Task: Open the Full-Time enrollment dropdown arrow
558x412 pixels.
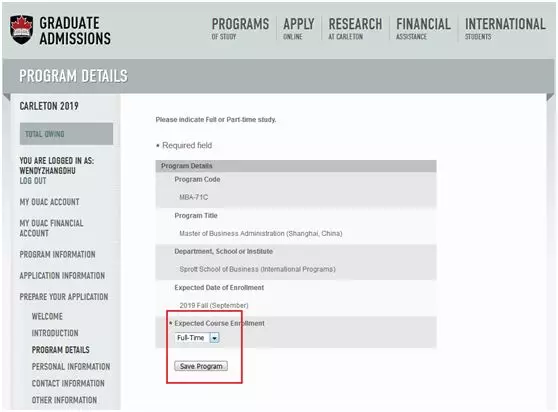Action: [214, 338]
